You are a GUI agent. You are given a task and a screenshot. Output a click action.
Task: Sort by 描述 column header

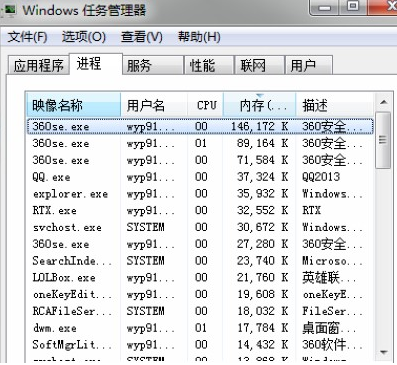click(x=334, y=105)
